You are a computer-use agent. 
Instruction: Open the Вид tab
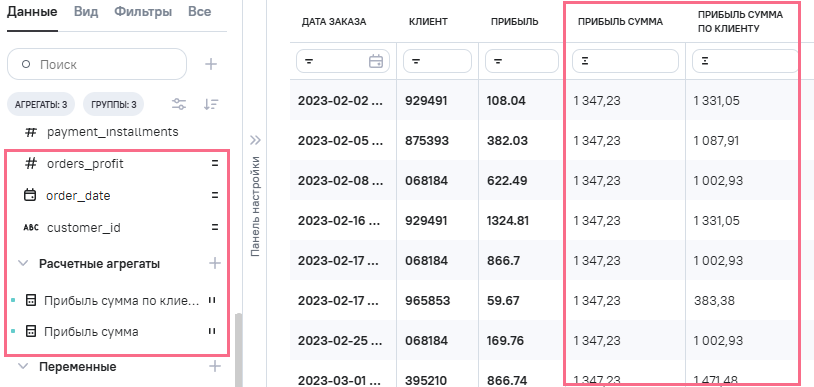click(x=86, y=12)
